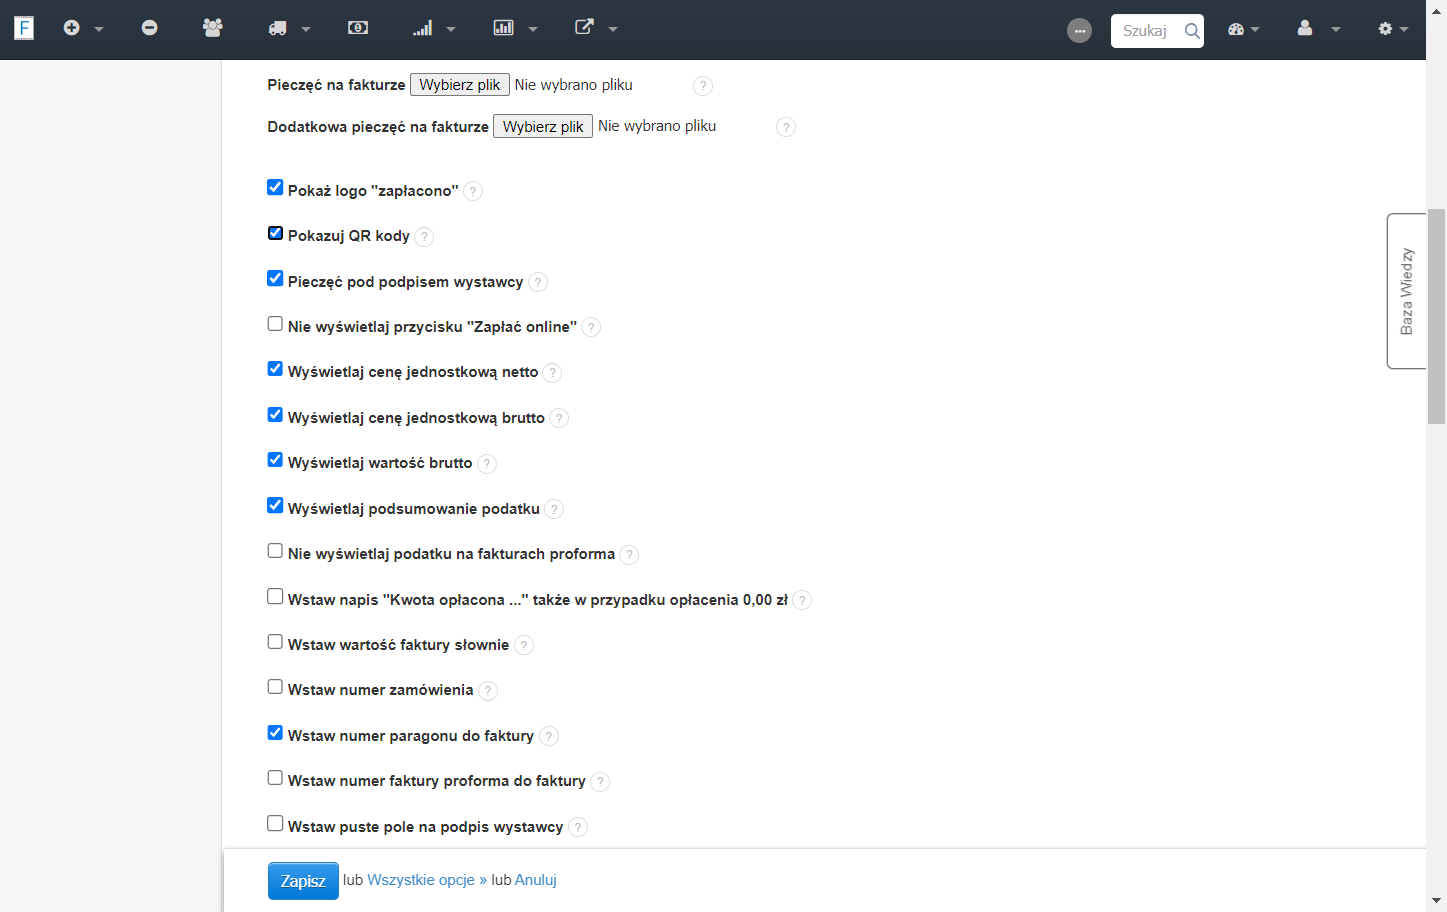The height and width of the screenshot is (912, 1447).
Task: Show help for Nie wyświetlaj przycisku Zapłać online
Action: (x=591, y=327)
